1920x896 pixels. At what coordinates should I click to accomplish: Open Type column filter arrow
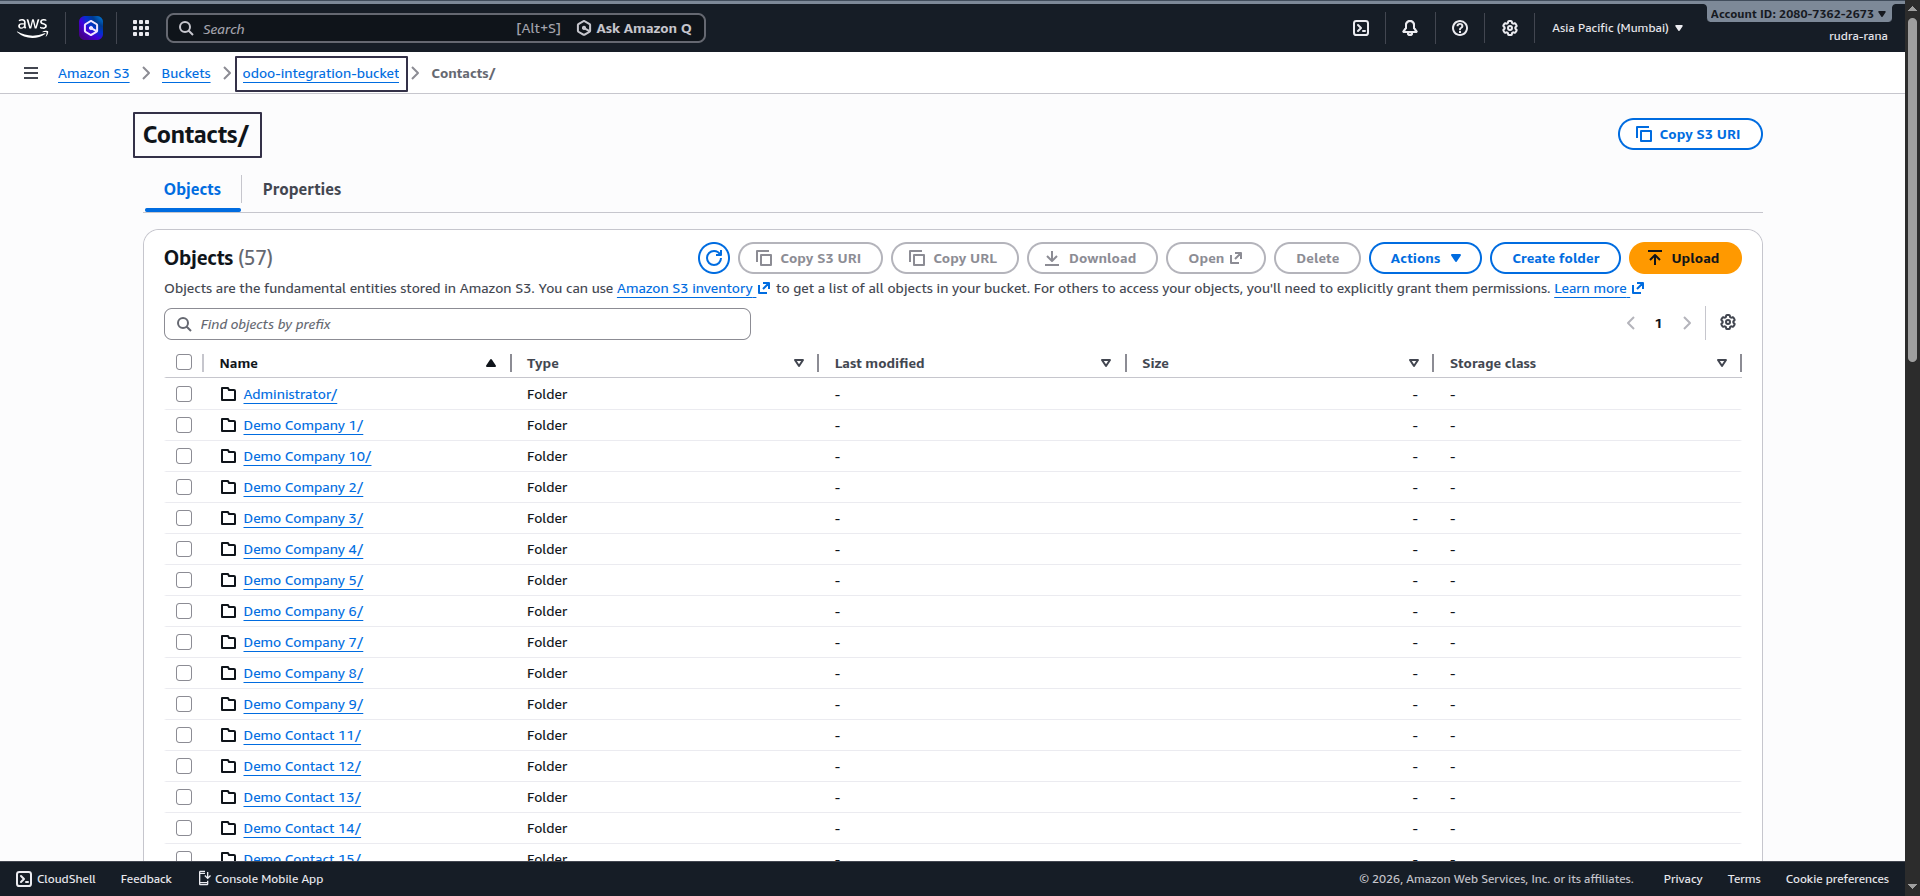(x=799, y=363)
